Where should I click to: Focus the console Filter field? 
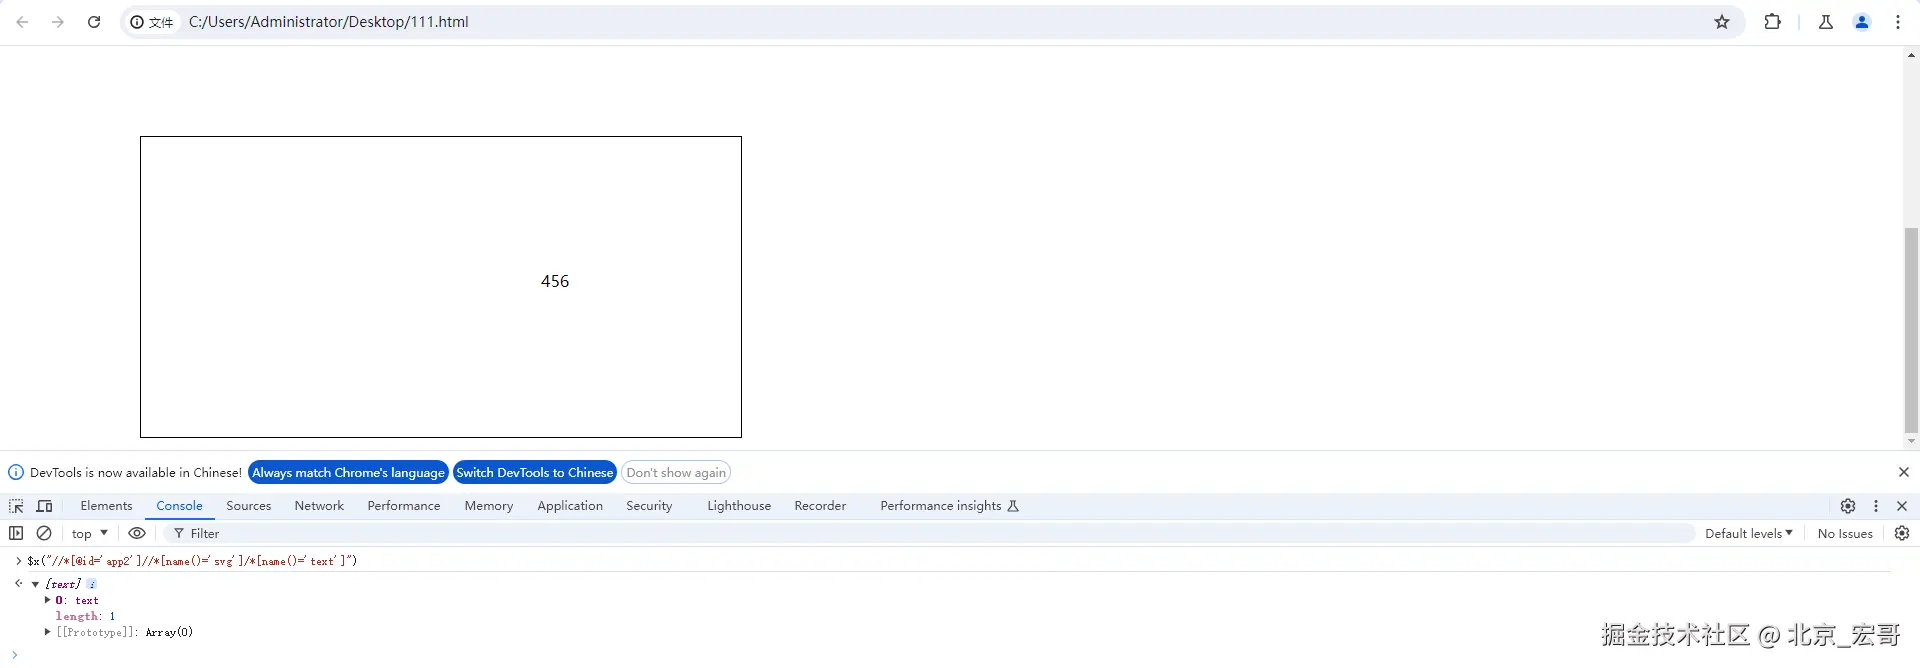click(930, 533)
